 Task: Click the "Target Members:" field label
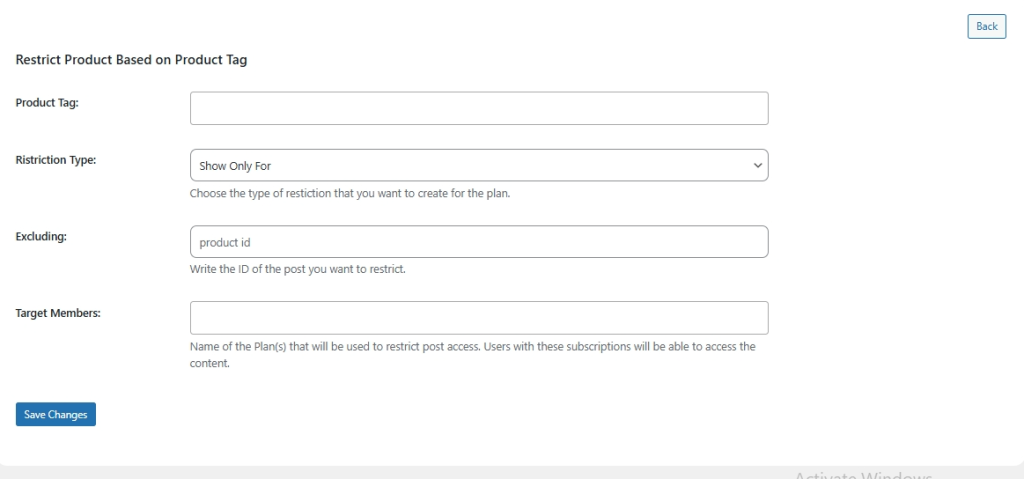pos(58,312)
